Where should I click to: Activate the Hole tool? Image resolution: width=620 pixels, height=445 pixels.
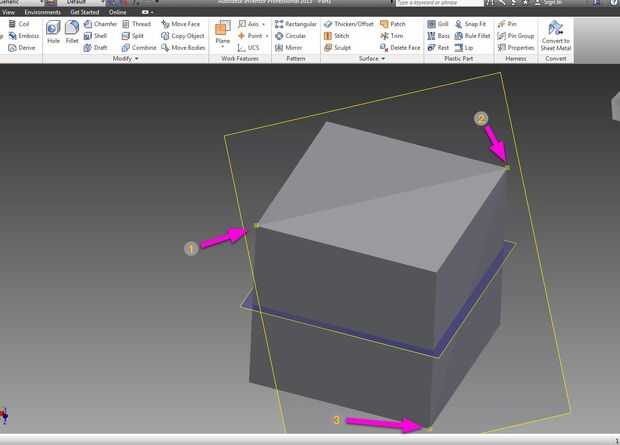53,33
